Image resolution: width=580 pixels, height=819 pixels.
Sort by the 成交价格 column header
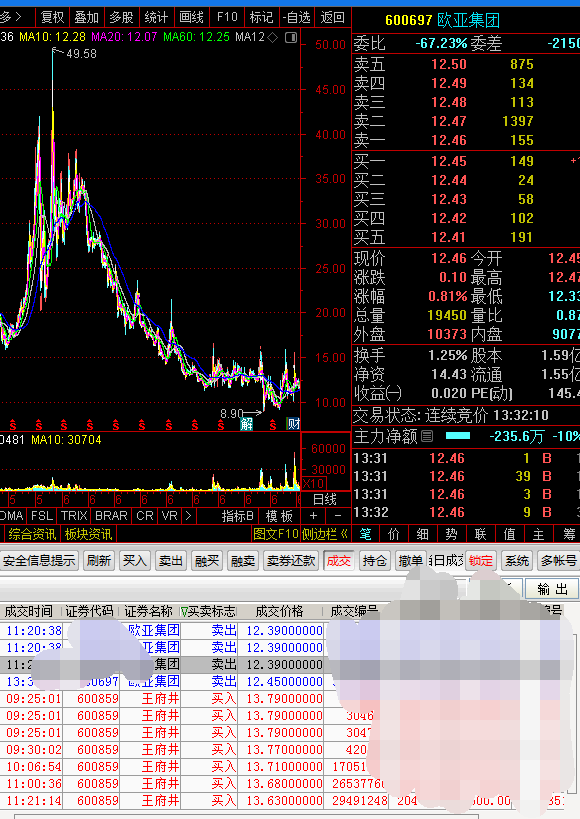click(280, 611)
